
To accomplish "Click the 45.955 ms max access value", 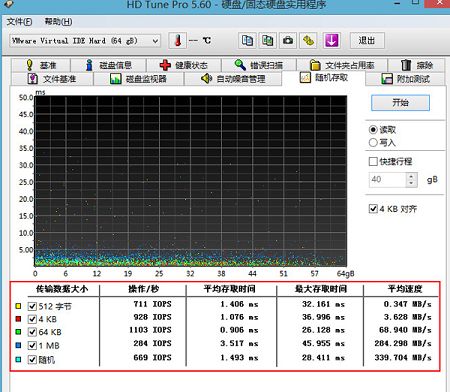I will click(x=323, y=343).
